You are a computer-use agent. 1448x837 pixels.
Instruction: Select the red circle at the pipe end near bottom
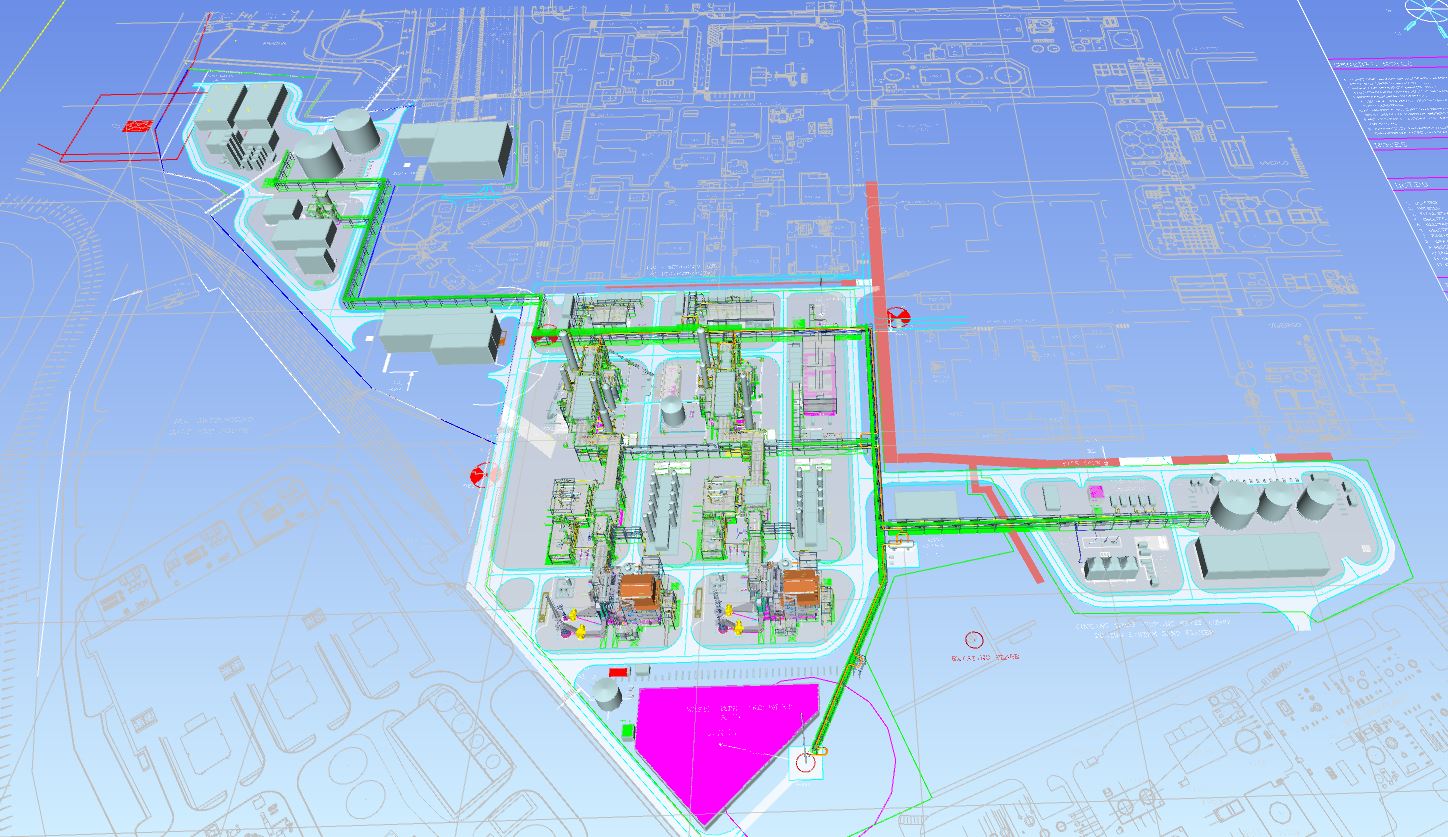pyautogui.click(x=804, y=765)
